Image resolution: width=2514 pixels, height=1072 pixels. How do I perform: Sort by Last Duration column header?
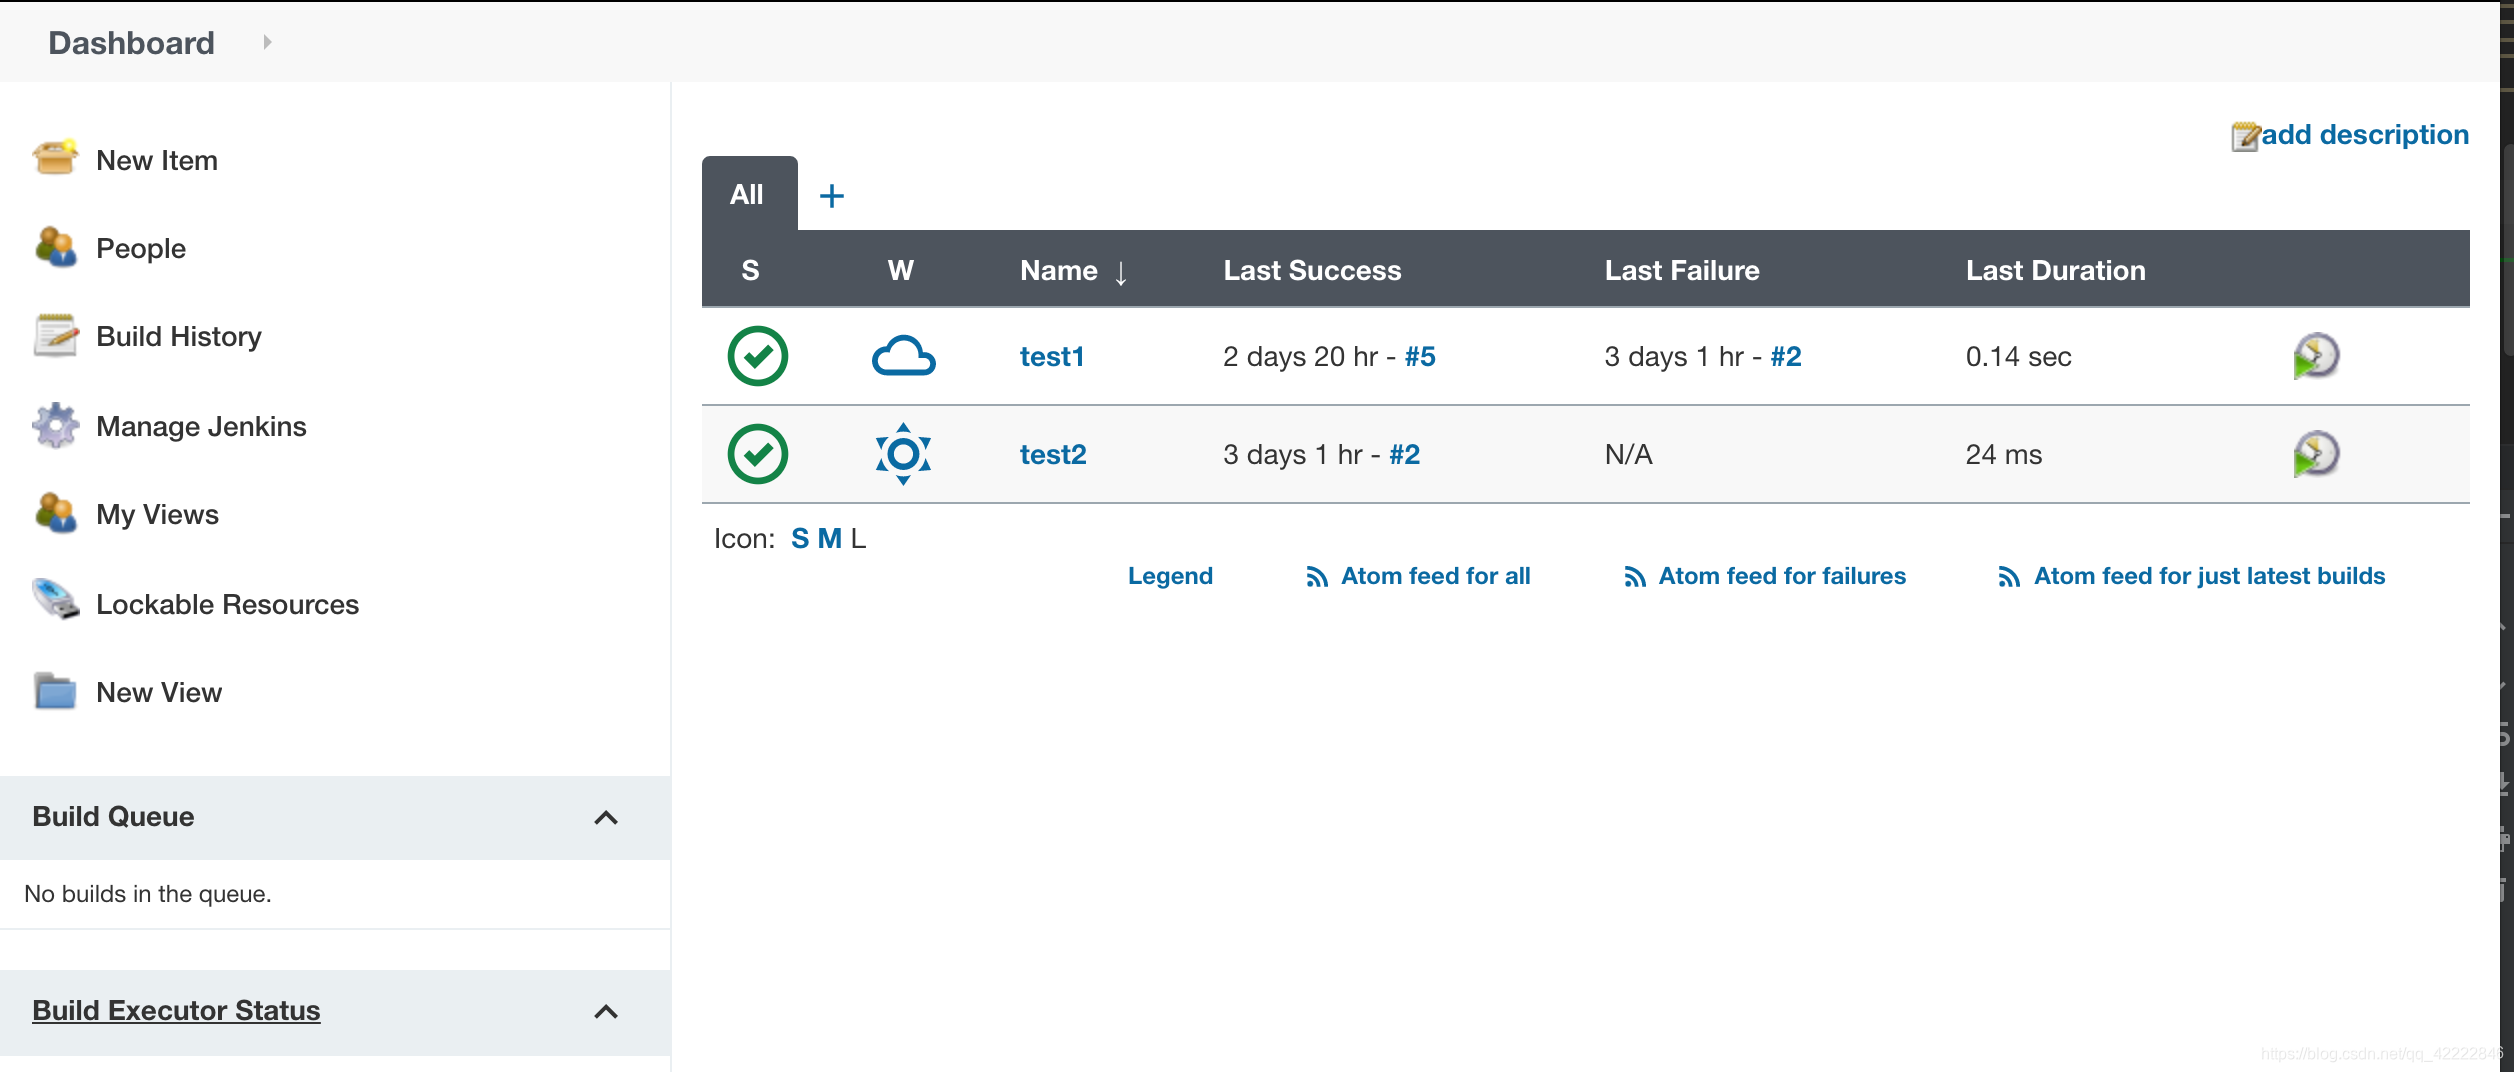pyautogui.click(x=2055, y=270)
